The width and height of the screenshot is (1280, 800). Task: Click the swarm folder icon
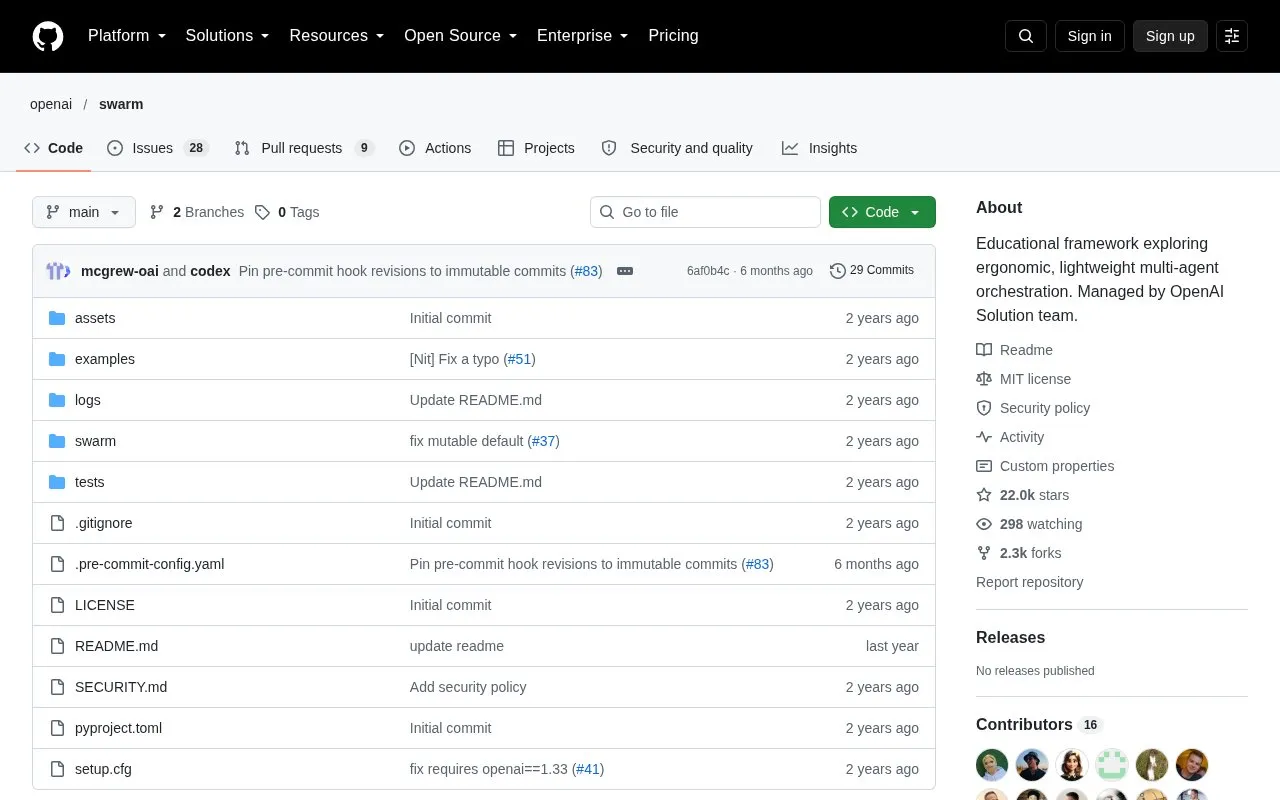tap(57, 441)
